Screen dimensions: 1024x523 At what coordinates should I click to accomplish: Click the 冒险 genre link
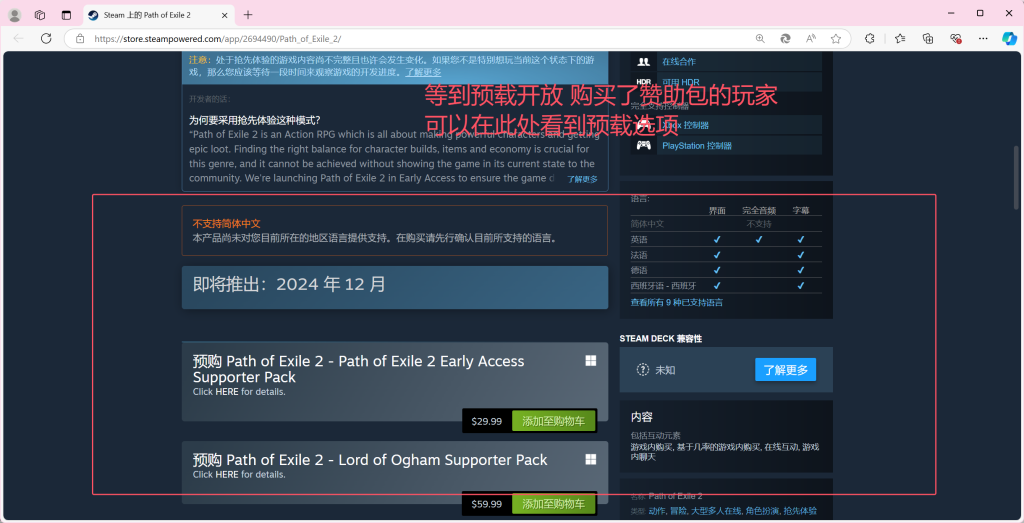pyautogui.click(x=677, y=511)
